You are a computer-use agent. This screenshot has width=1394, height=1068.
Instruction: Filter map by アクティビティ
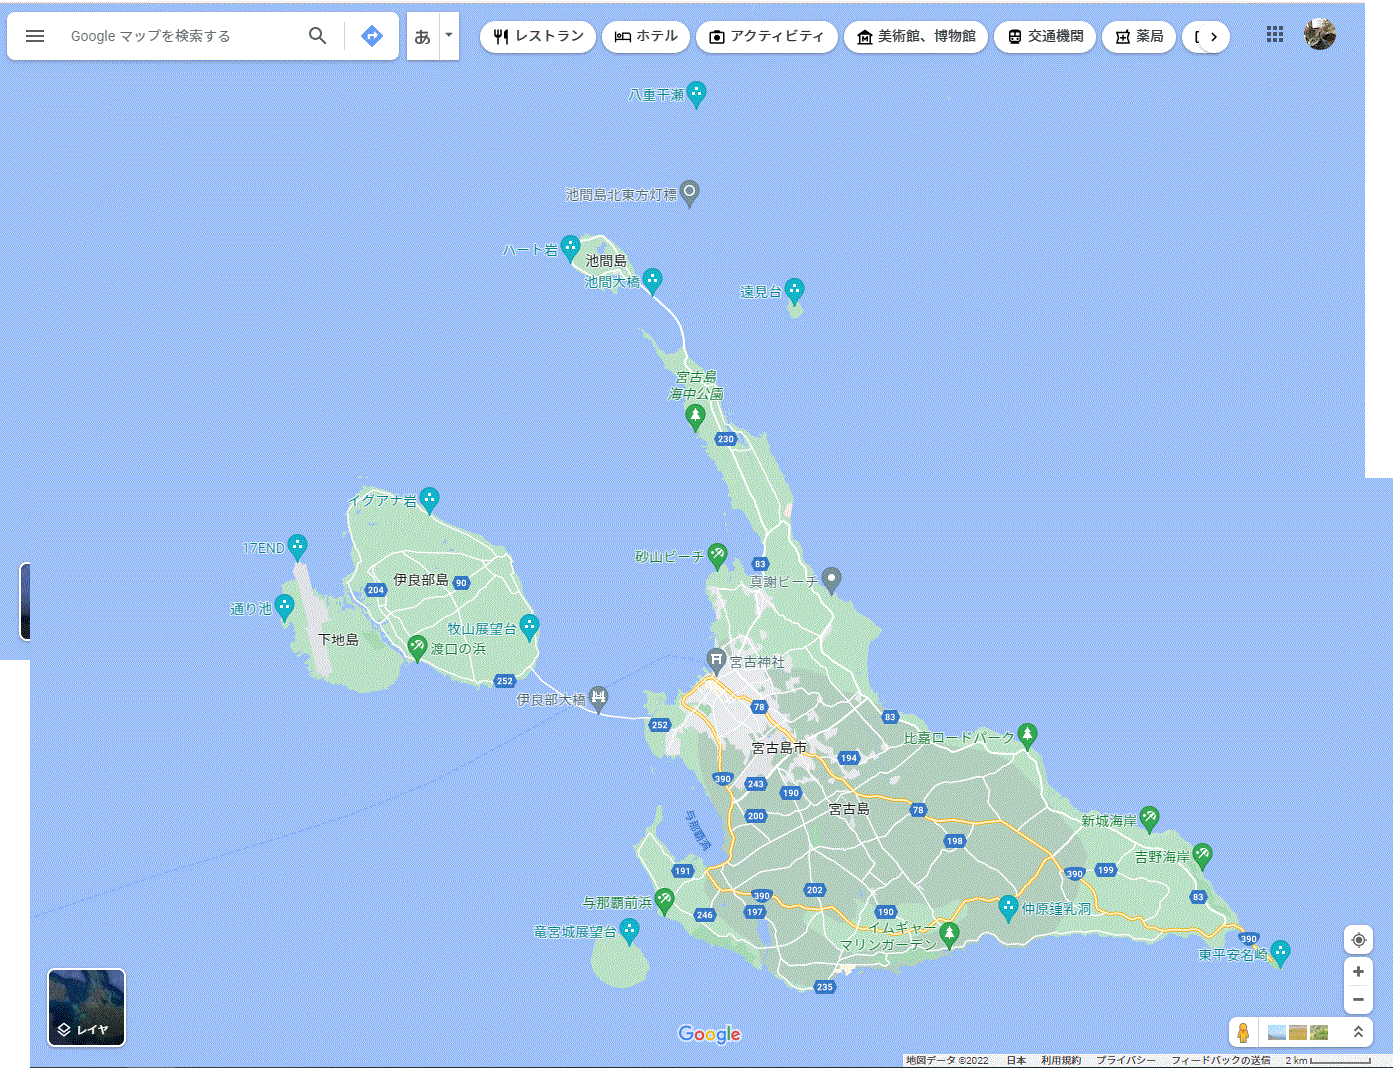pyautogui.click(x=767, y=37)
